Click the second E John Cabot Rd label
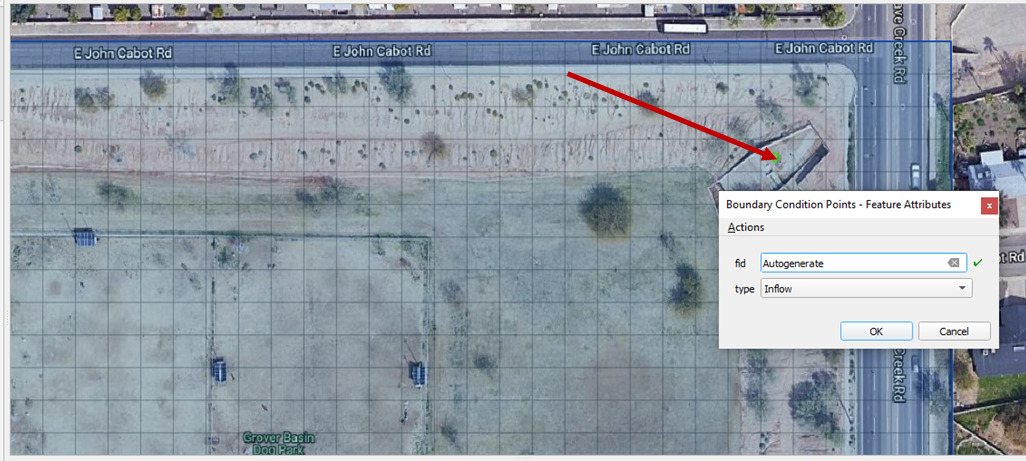Viewport: 1026px width, 461px height. click(381, 51)
